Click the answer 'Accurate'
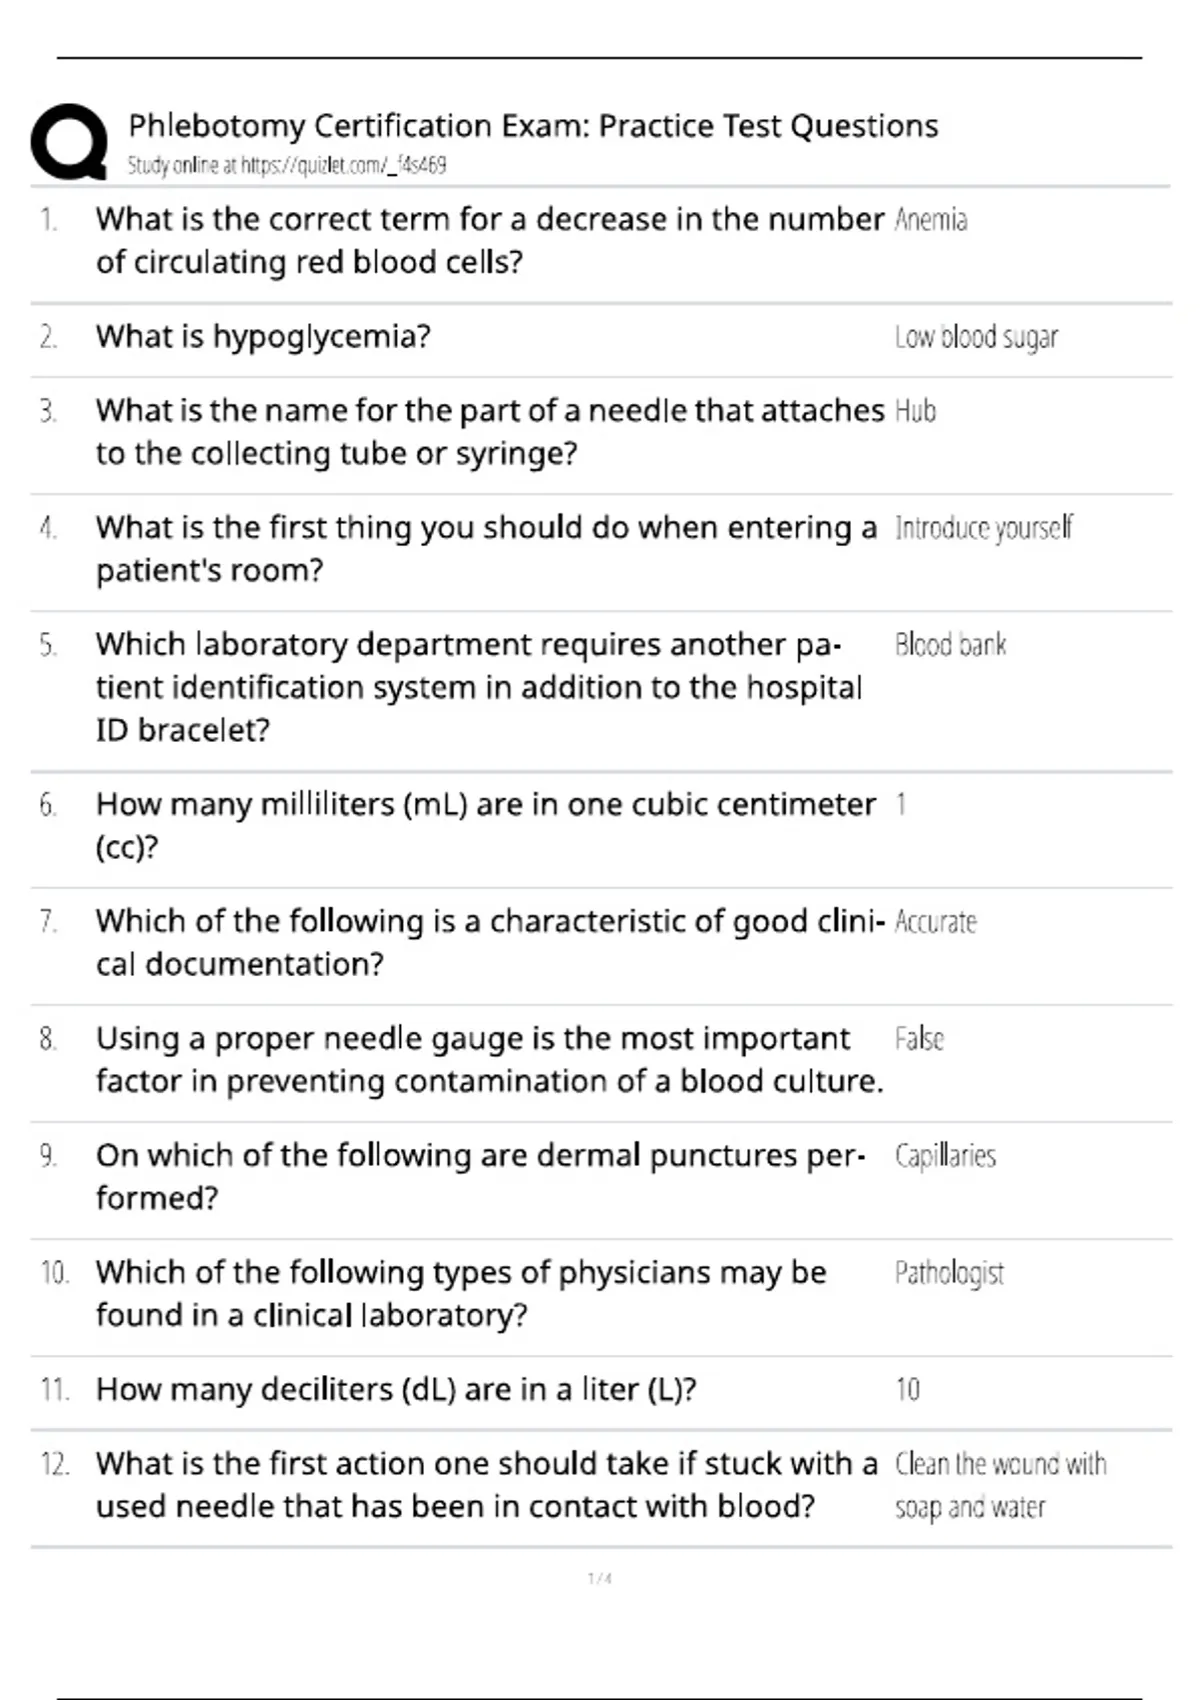Viewport: 1200px width, 1700px height. coord(936,922)
